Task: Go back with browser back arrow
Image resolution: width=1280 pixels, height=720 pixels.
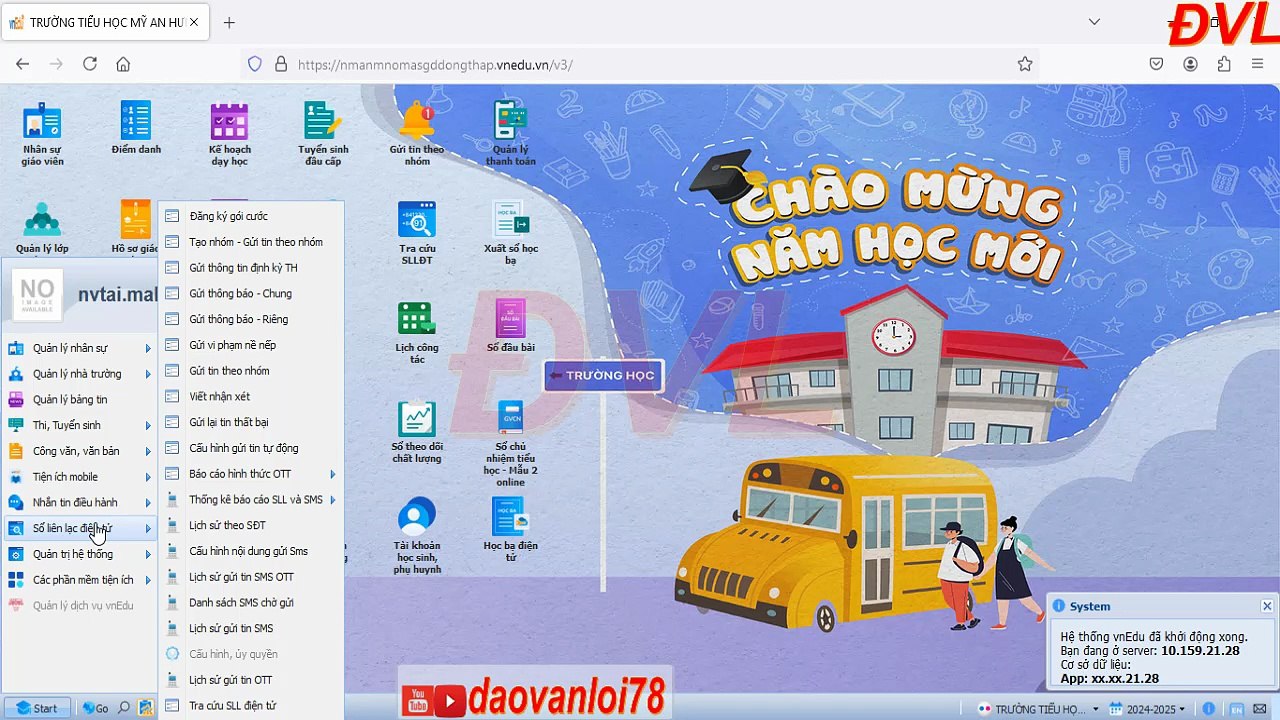Action: click(23, 64)
